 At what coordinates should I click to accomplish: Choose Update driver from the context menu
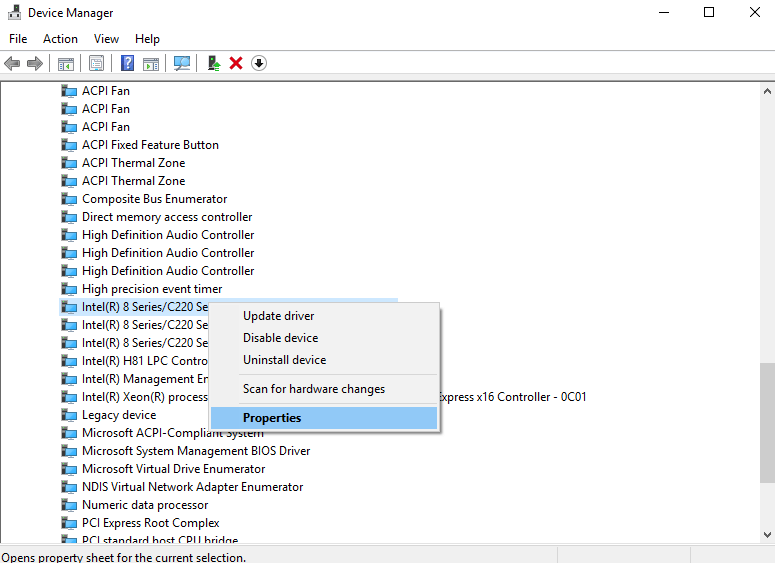click(x=278, y=316)
